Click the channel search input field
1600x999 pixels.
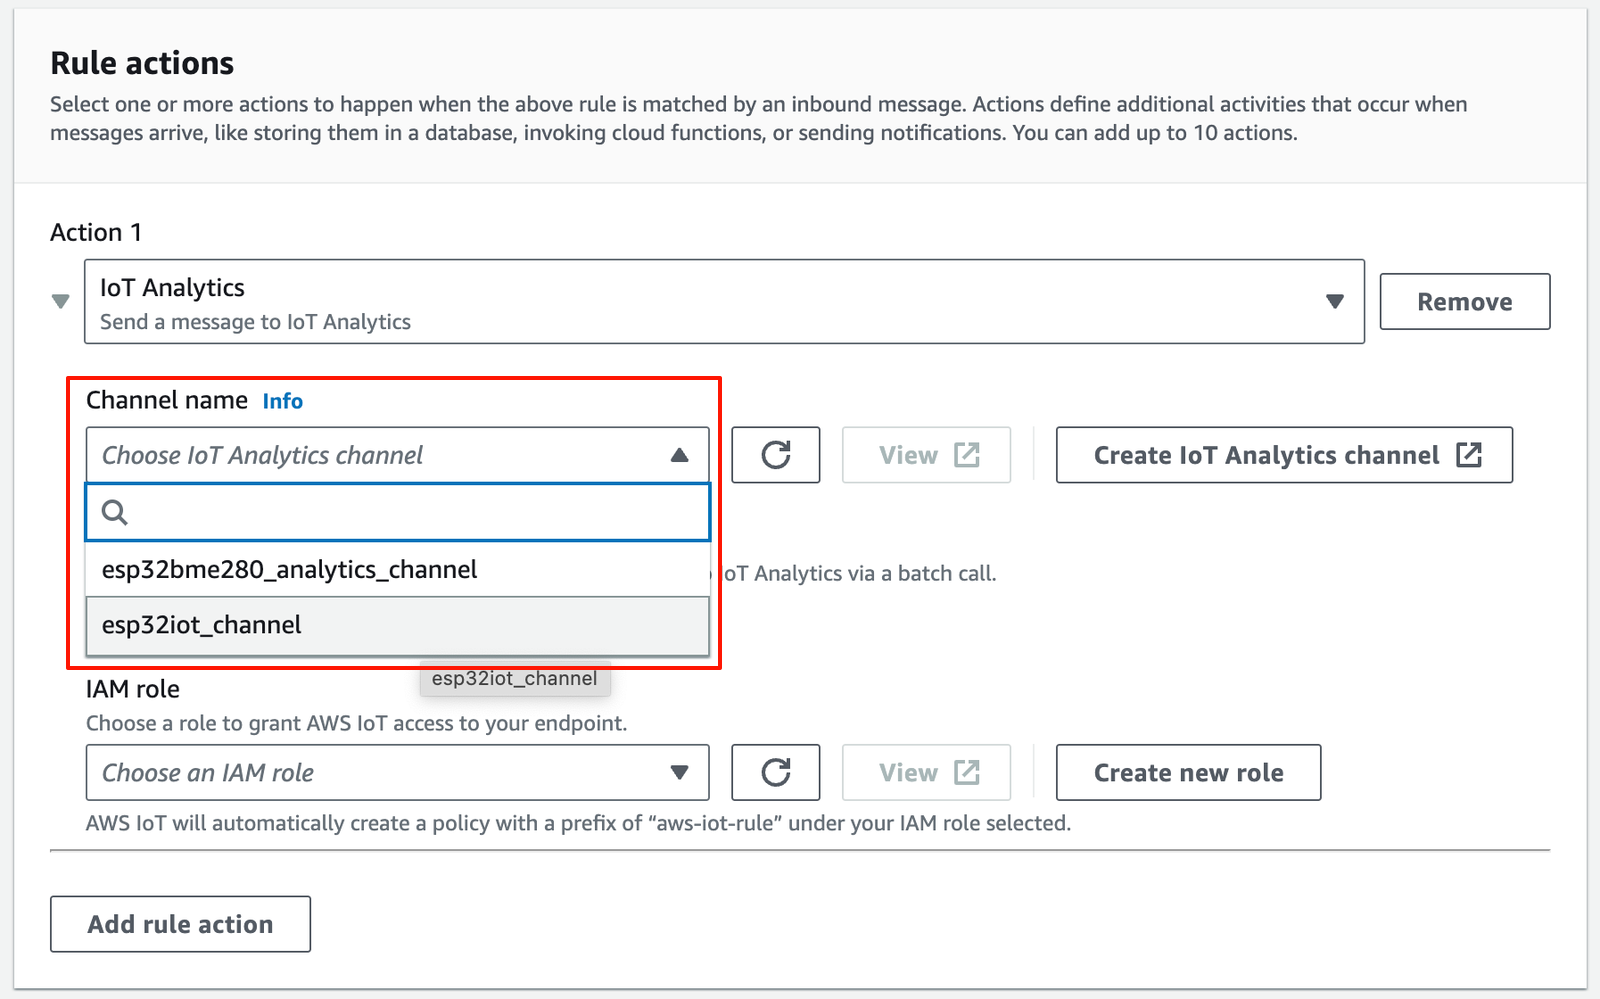[x=397, y=512]
